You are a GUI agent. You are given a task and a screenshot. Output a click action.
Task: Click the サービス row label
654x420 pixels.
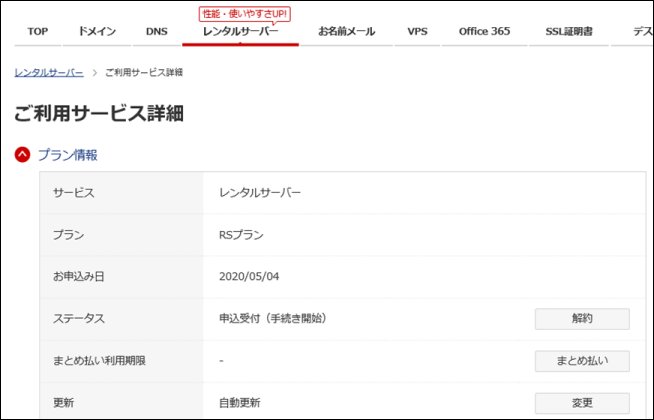74,193
